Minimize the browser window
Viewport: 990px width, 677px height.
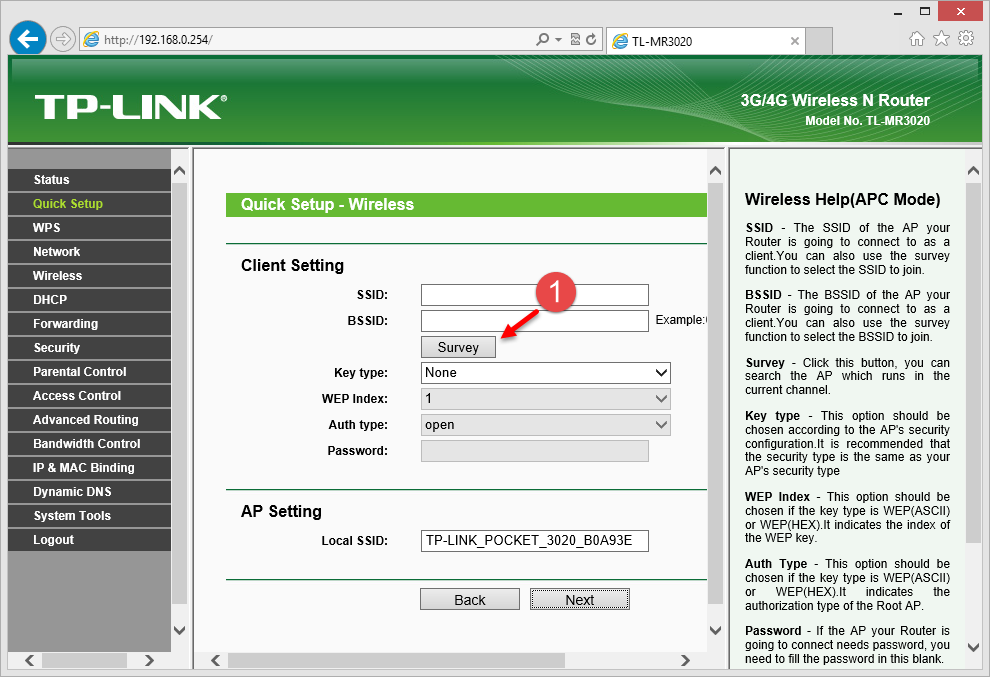898,11
